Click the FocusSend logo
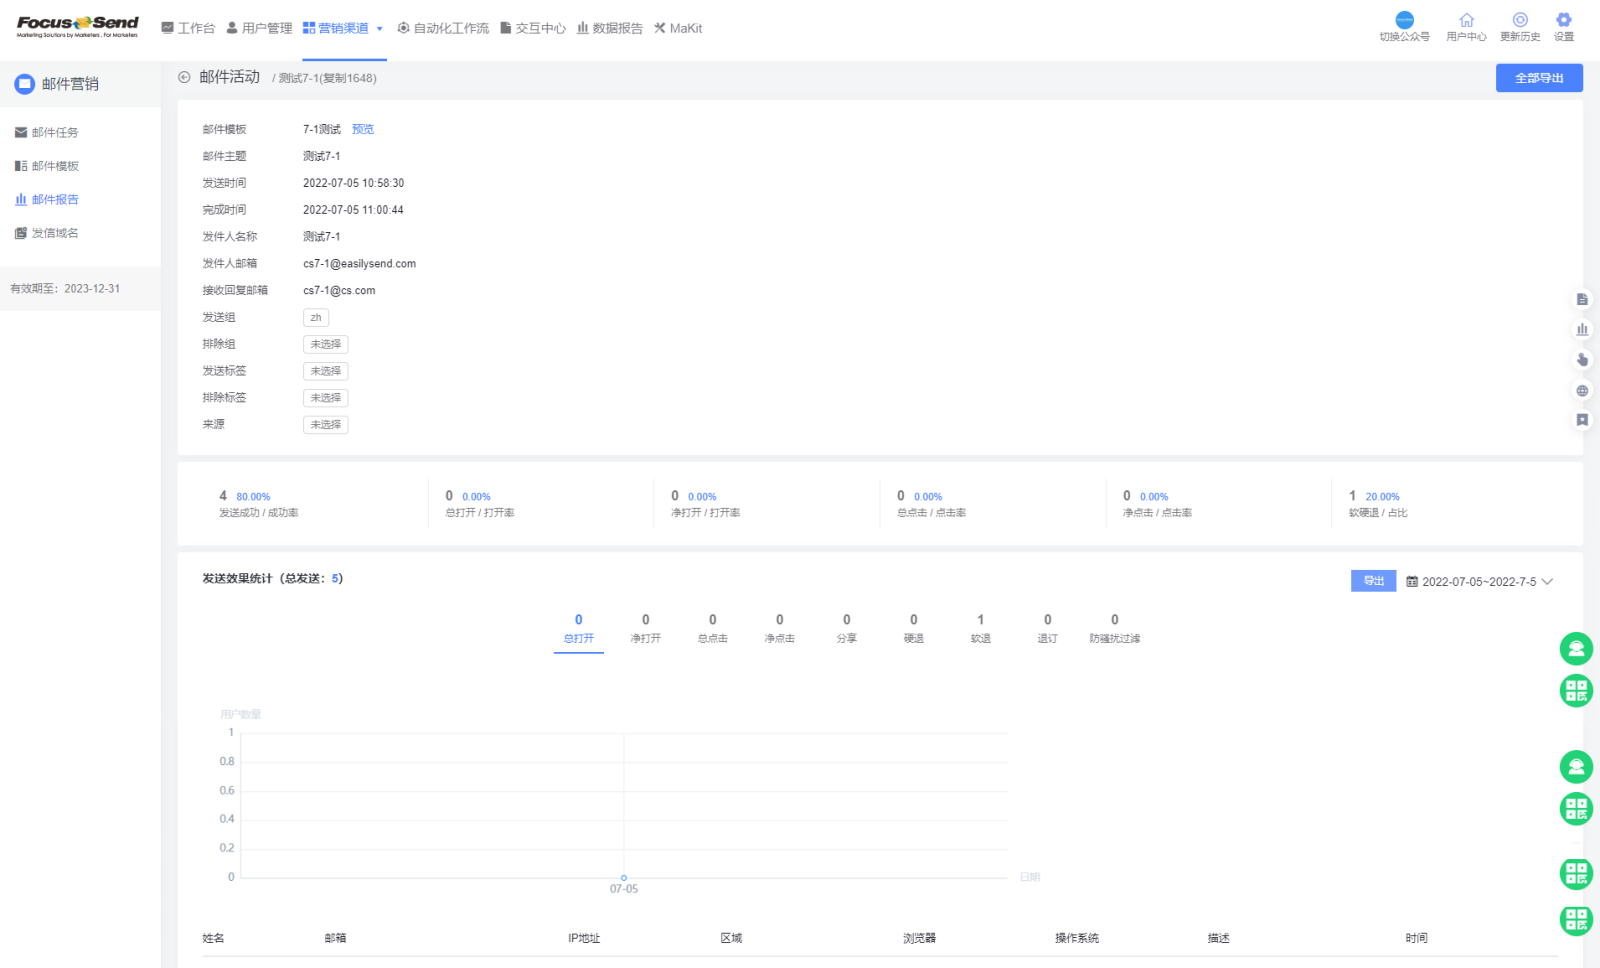This screenshot has width=1600, height=968. [x=77, y=27]
